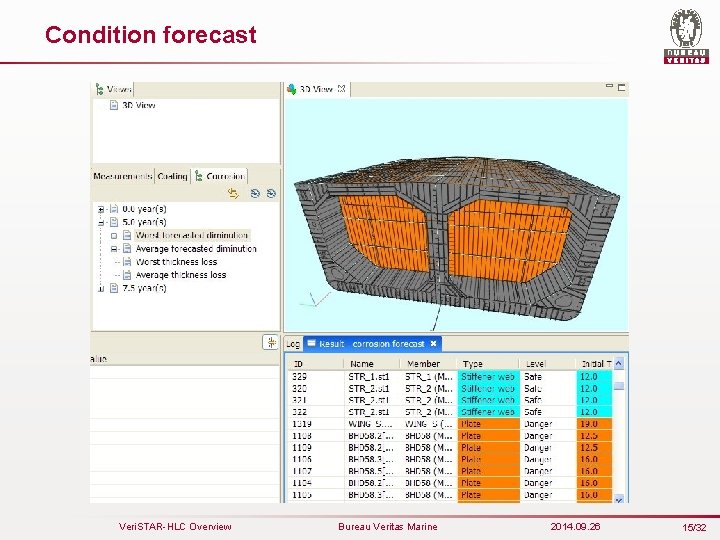Select the Result corrosion forecast tab
Screen dimensions: 720x540
tap(372, 343)
